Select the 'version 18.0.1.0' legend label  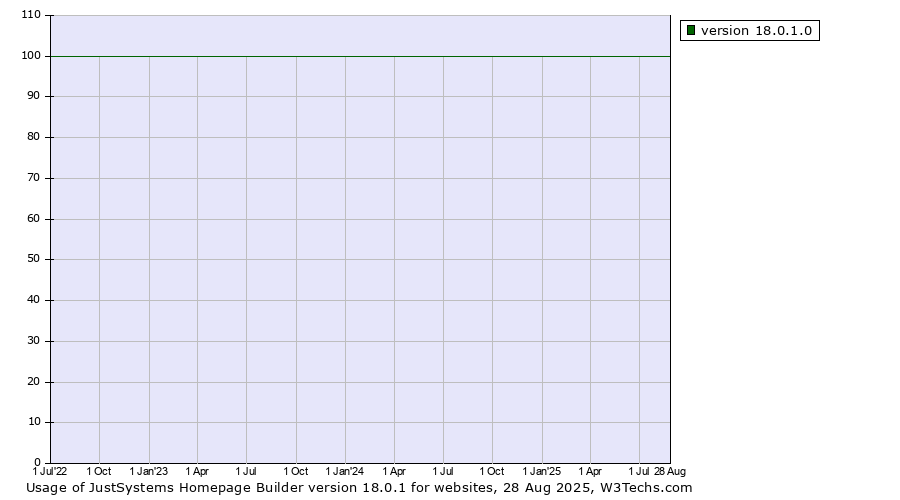coord(756,30)
